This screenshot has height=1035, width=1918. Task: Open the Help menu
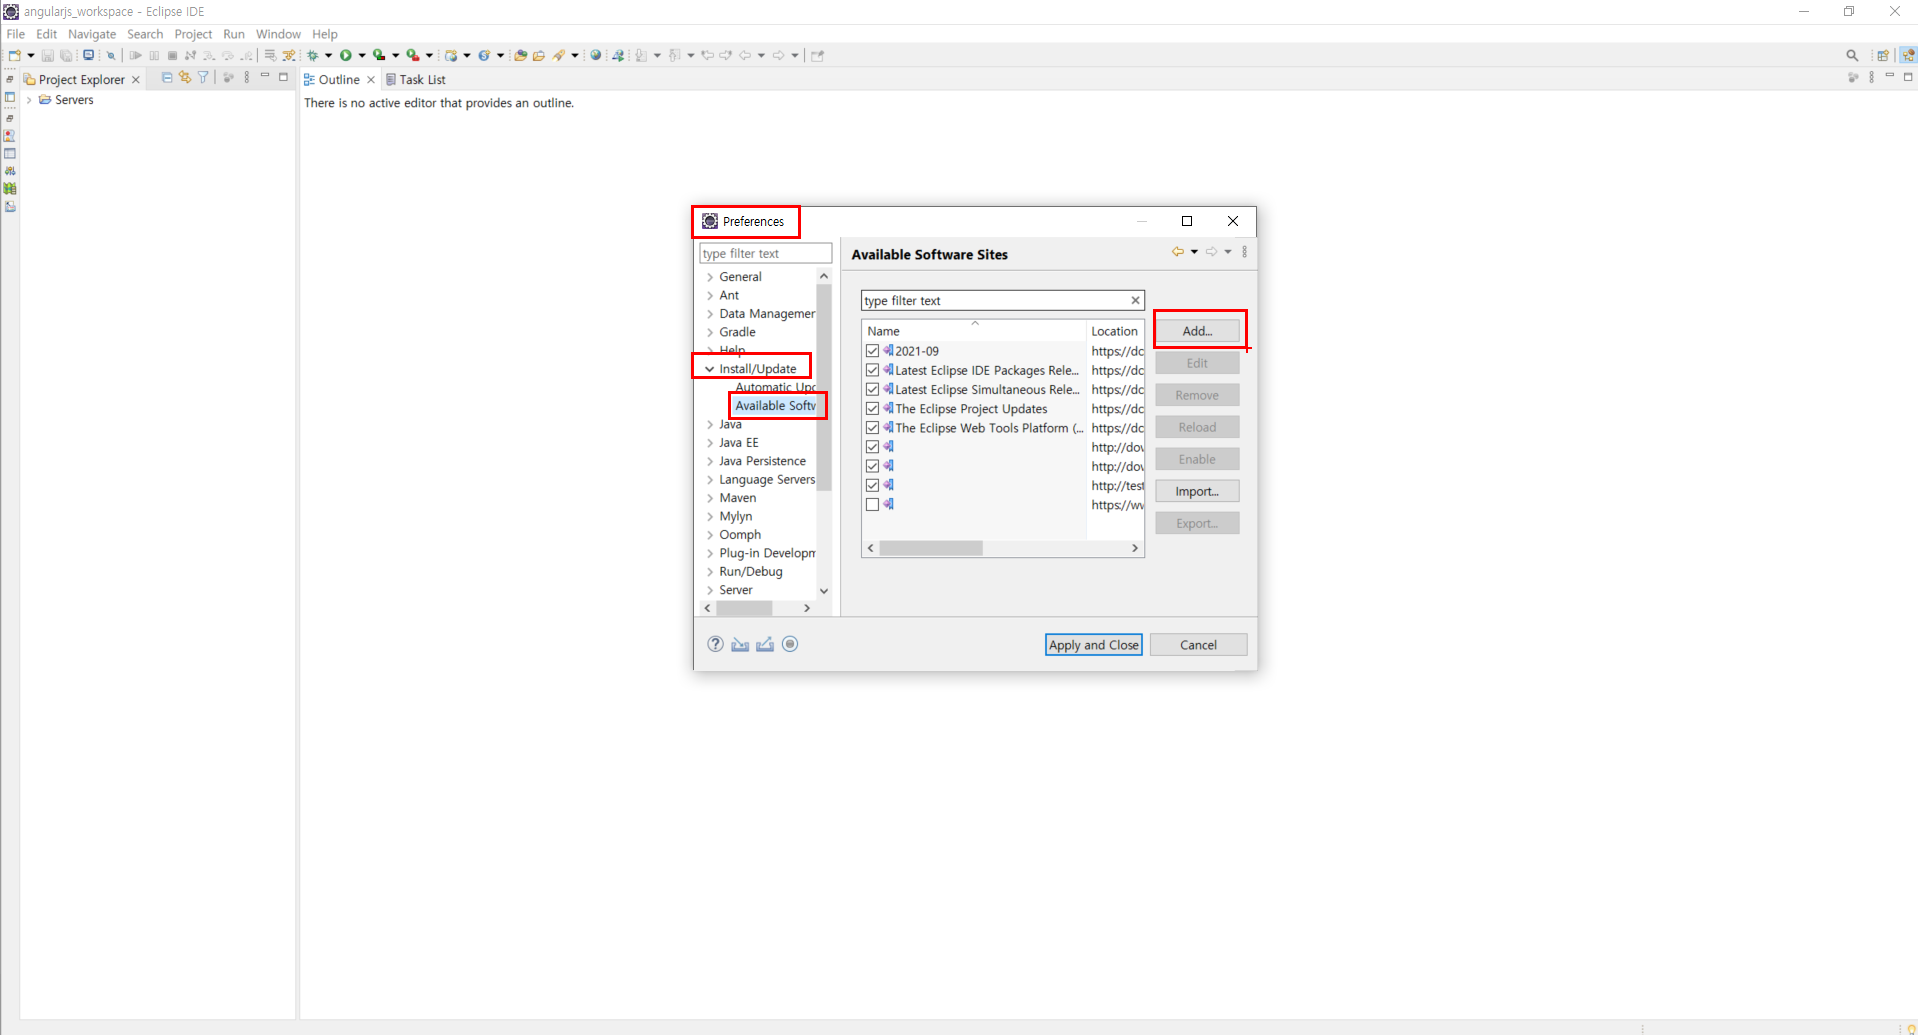pyautogui.click(x=325, y=34)
